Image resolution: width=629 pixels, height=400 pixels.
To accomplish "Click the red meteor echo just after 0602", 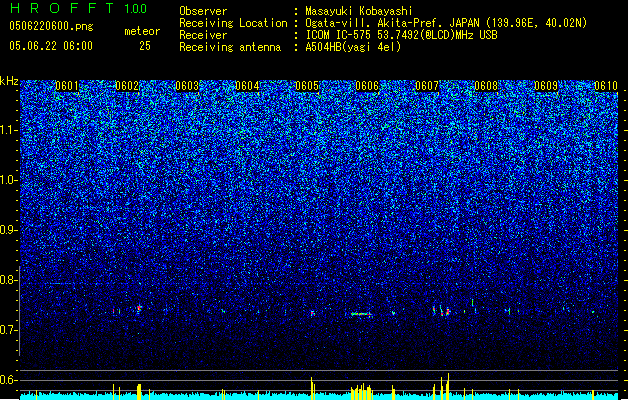I will click(139, 308).
